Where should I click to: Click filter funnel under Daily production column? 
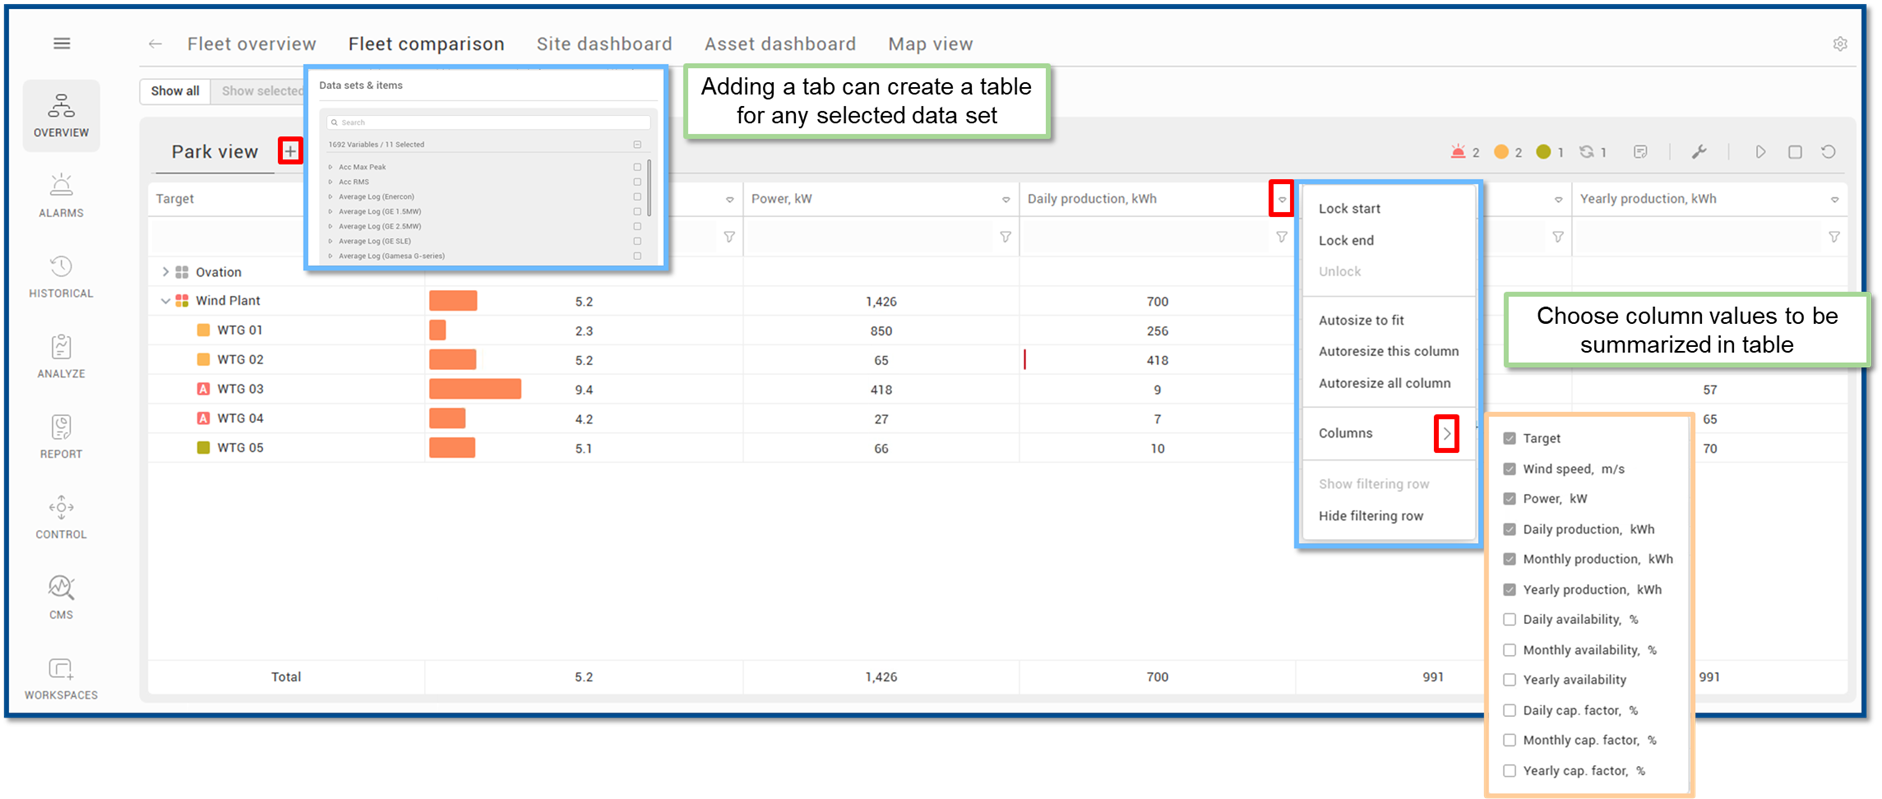[x=1281, y=237]
